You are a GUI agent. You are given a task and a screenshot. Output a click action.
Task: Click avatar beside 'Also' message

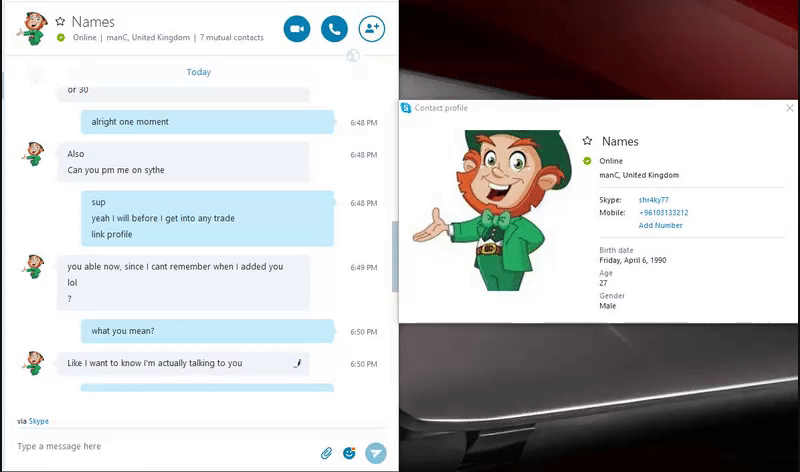click(x=33, y=154)
